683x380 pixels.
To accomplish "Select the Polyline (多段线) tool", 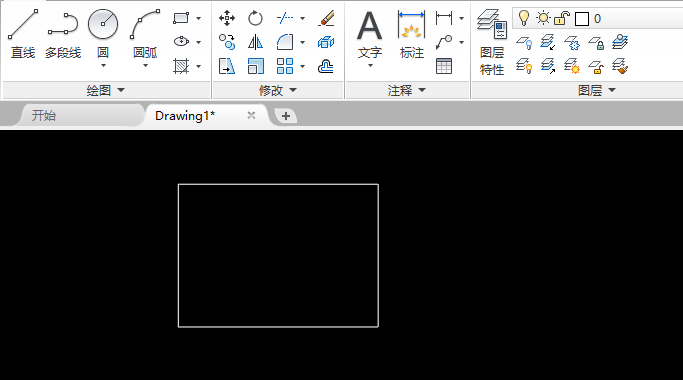I will (63, 34).
